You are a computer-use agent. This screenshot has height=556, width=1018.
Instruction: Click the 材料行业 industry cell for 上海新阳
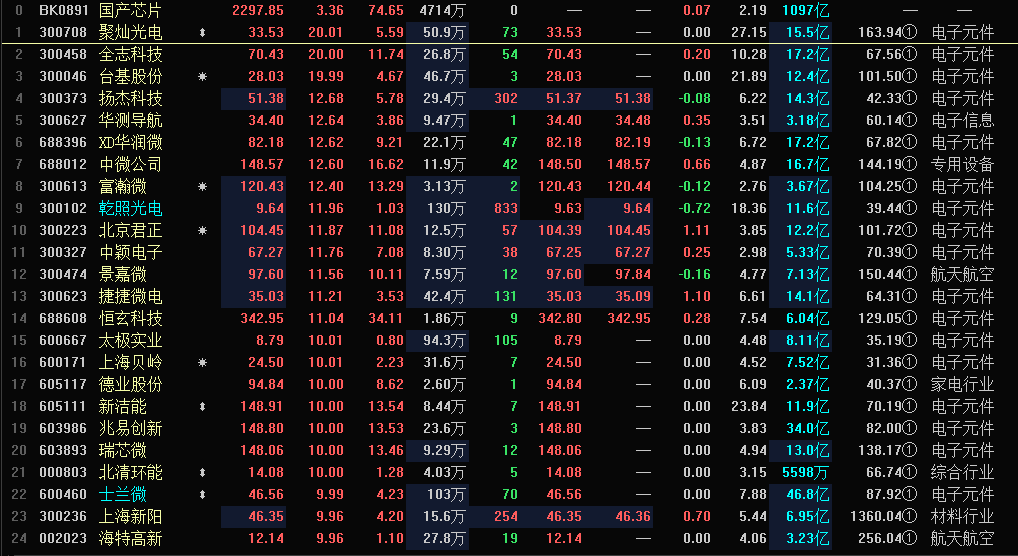962,516
